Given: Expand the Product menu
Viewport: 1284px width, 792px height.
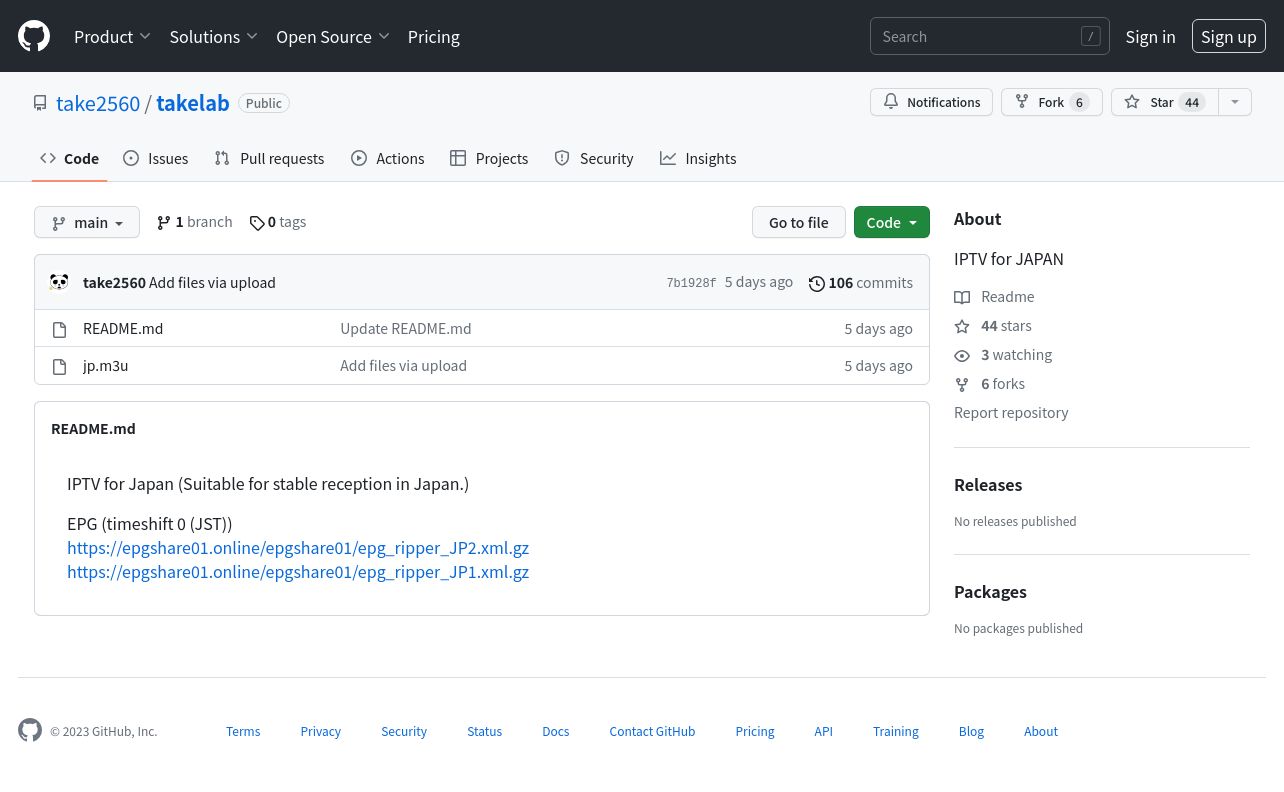Looking at the screenshot, I should (112, 37).
